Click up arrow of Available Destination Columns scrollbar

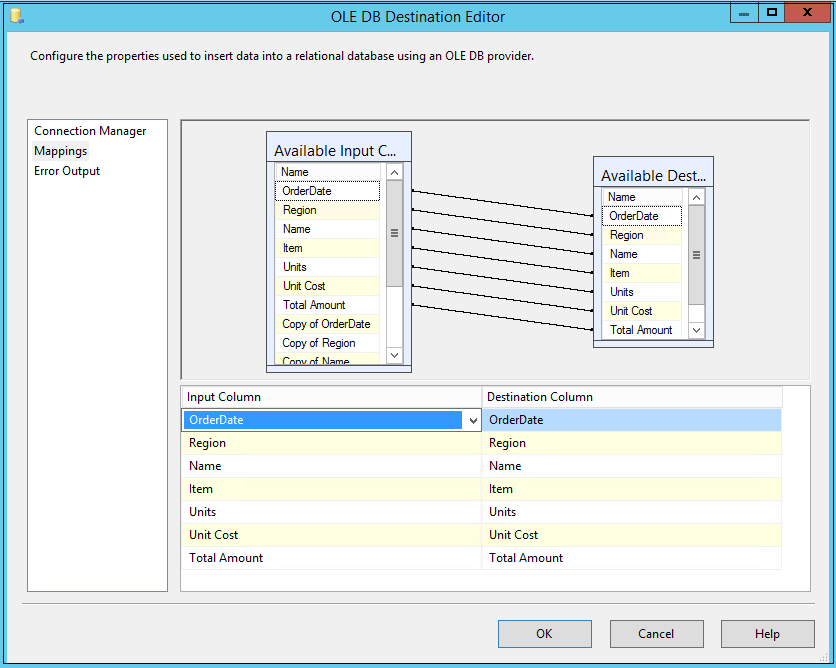point(696,197)
